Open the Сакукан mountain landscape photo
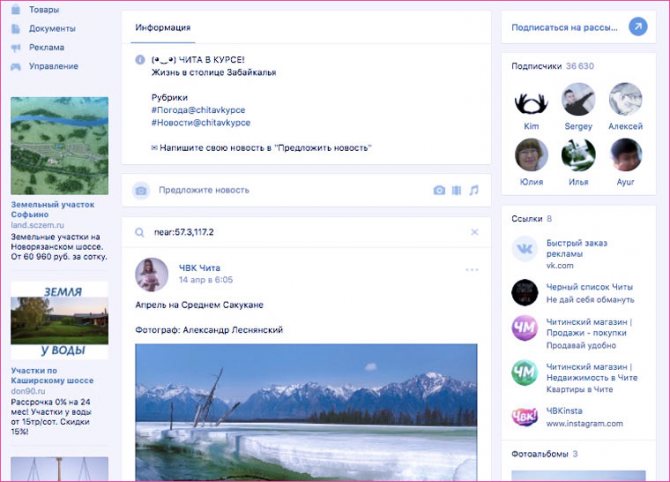 [306, 412]
